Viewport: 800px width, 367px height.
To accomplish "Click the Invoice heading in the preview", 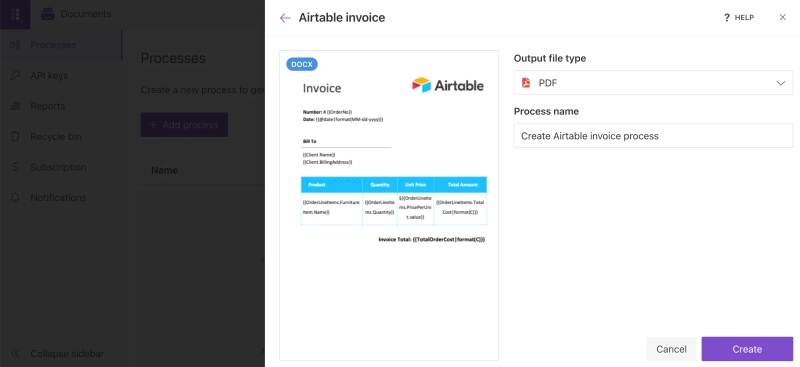I will (x=322, y=88).
